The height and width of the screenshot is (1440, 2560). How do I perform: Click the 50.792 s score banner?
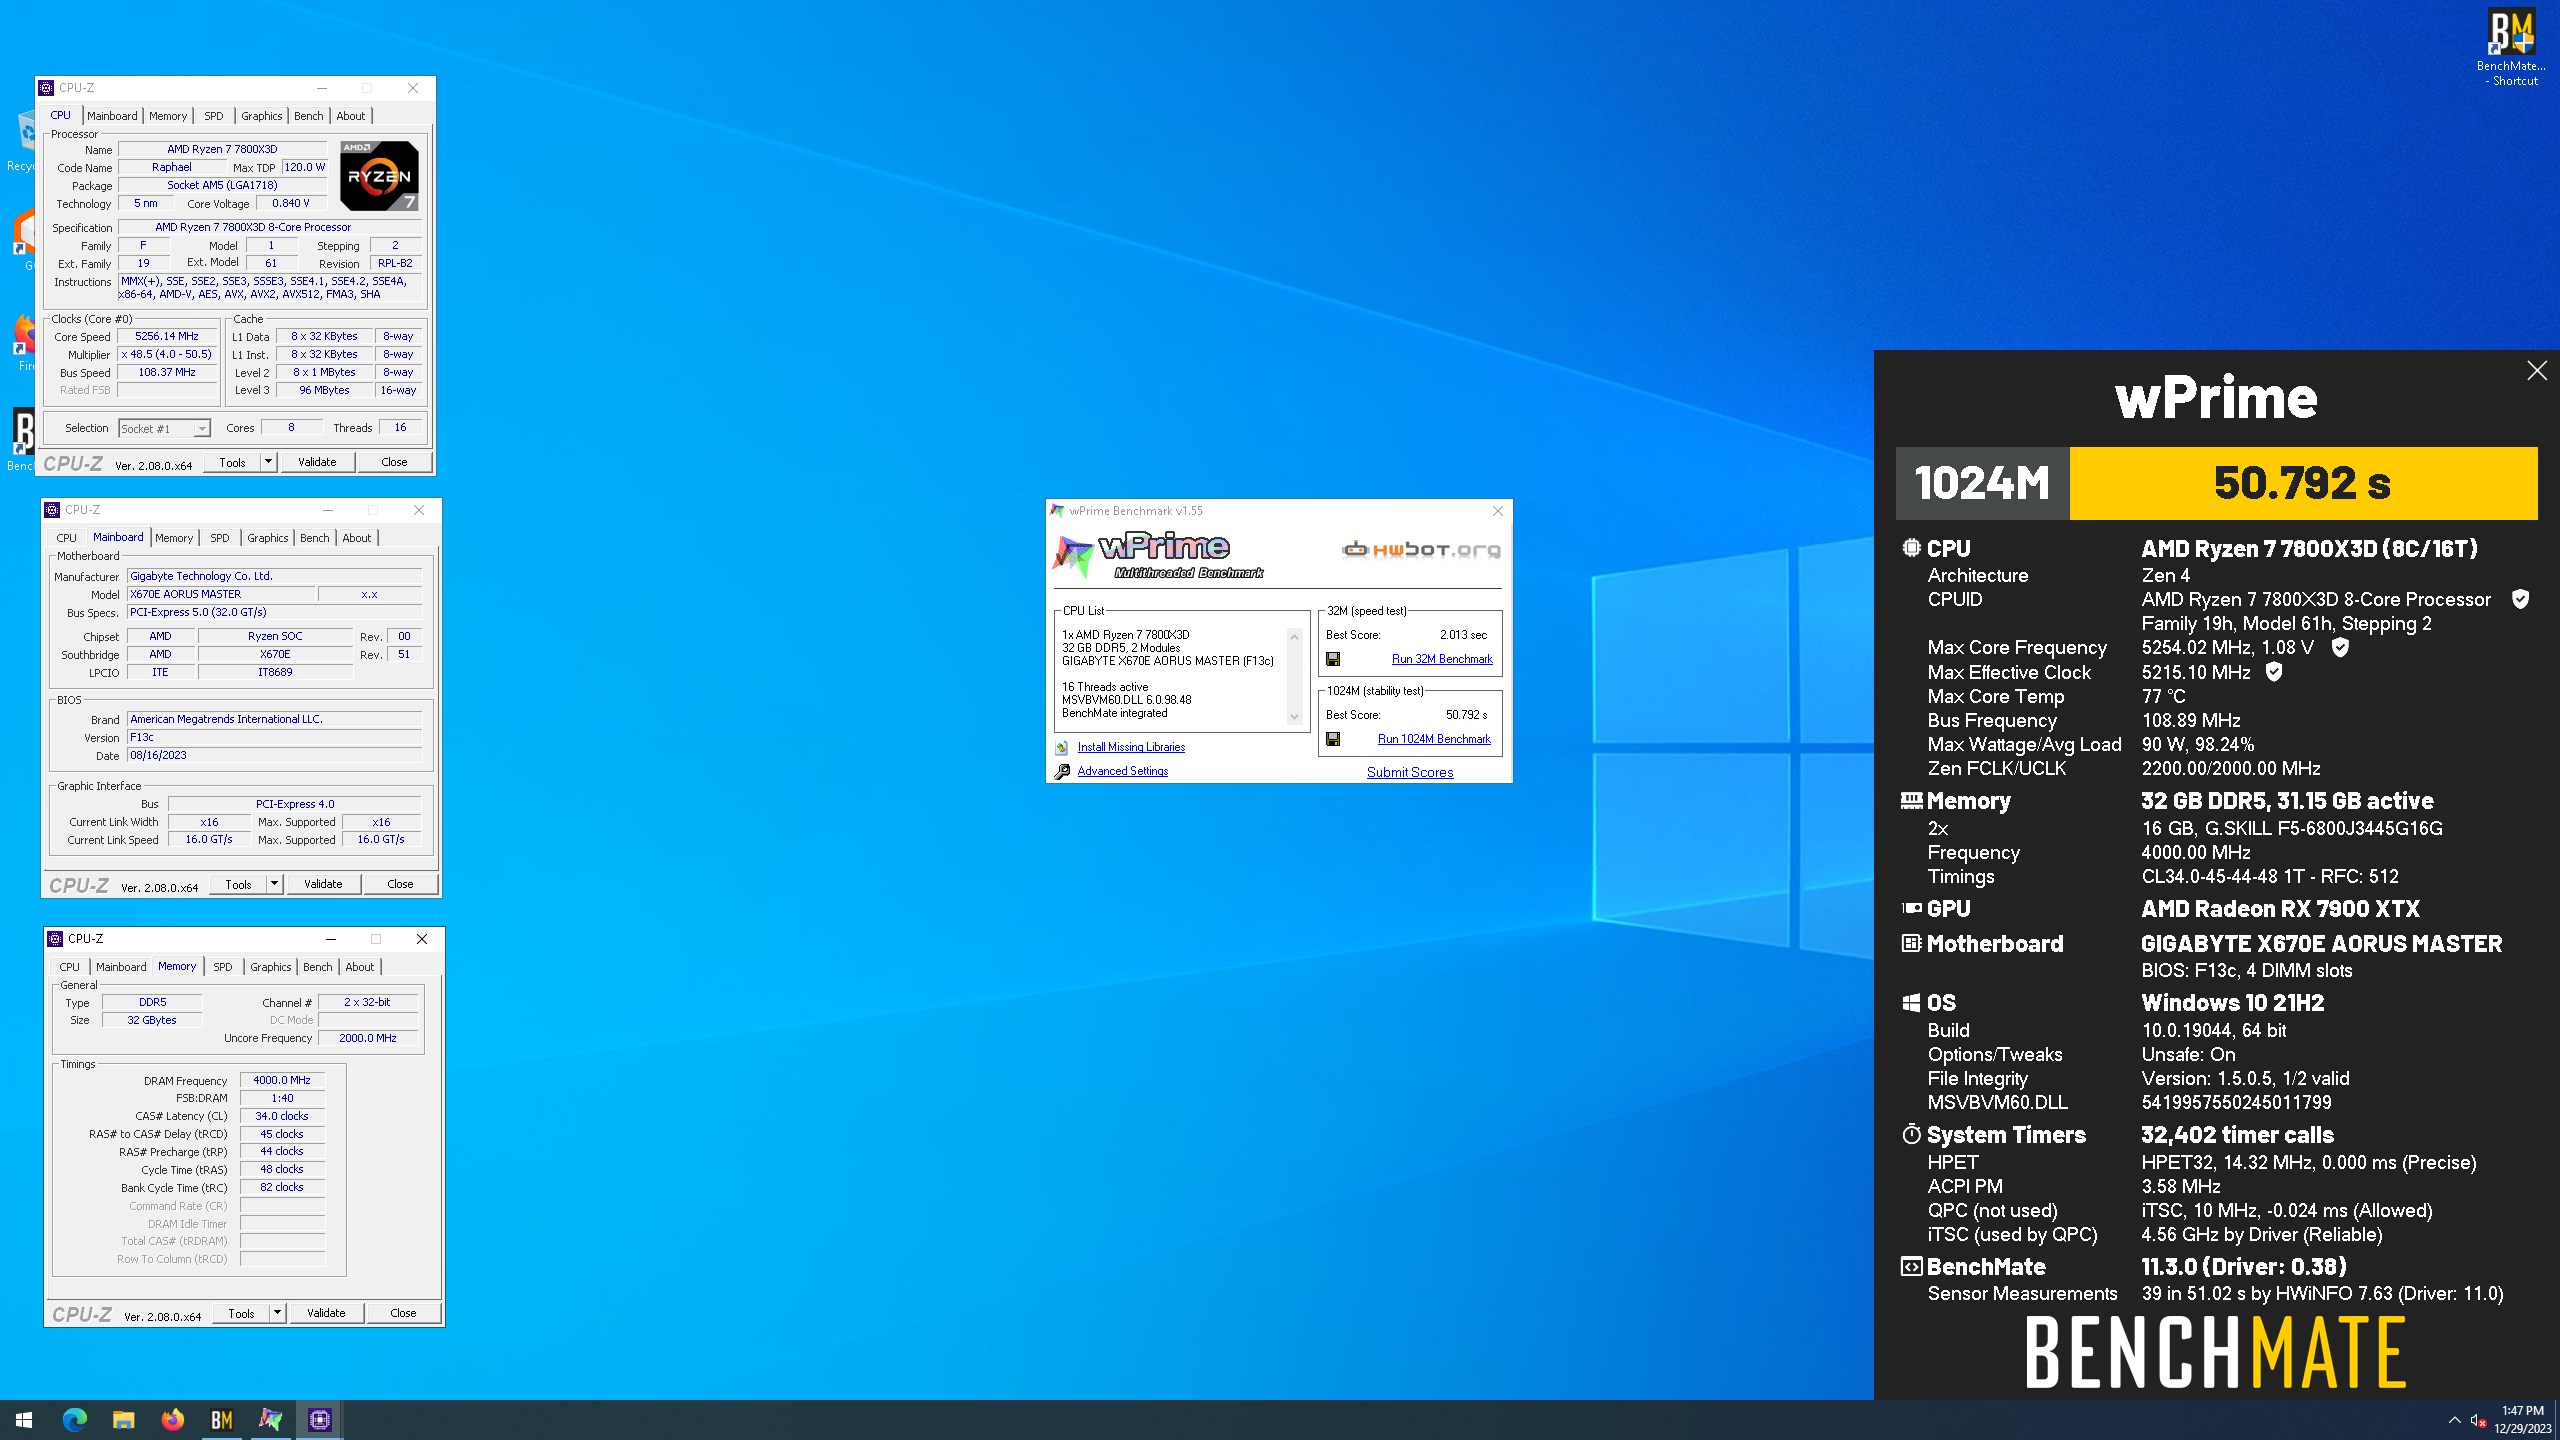point(2303,484)
